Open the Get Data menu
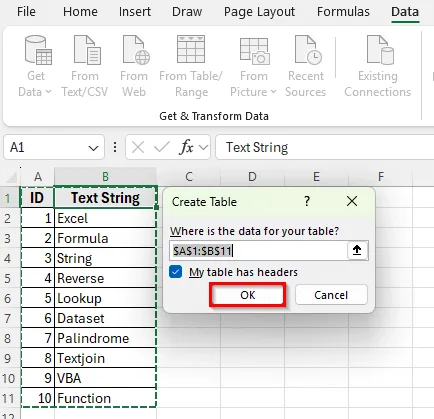 [x=35, y=66]
